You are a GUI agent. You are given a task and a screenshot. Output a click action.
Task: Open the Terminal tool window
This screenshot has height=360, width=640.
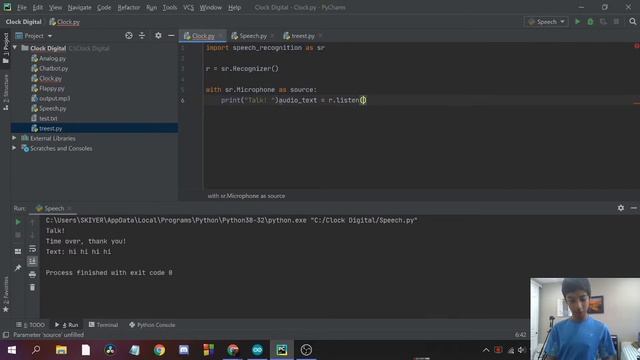click(103, 325)
